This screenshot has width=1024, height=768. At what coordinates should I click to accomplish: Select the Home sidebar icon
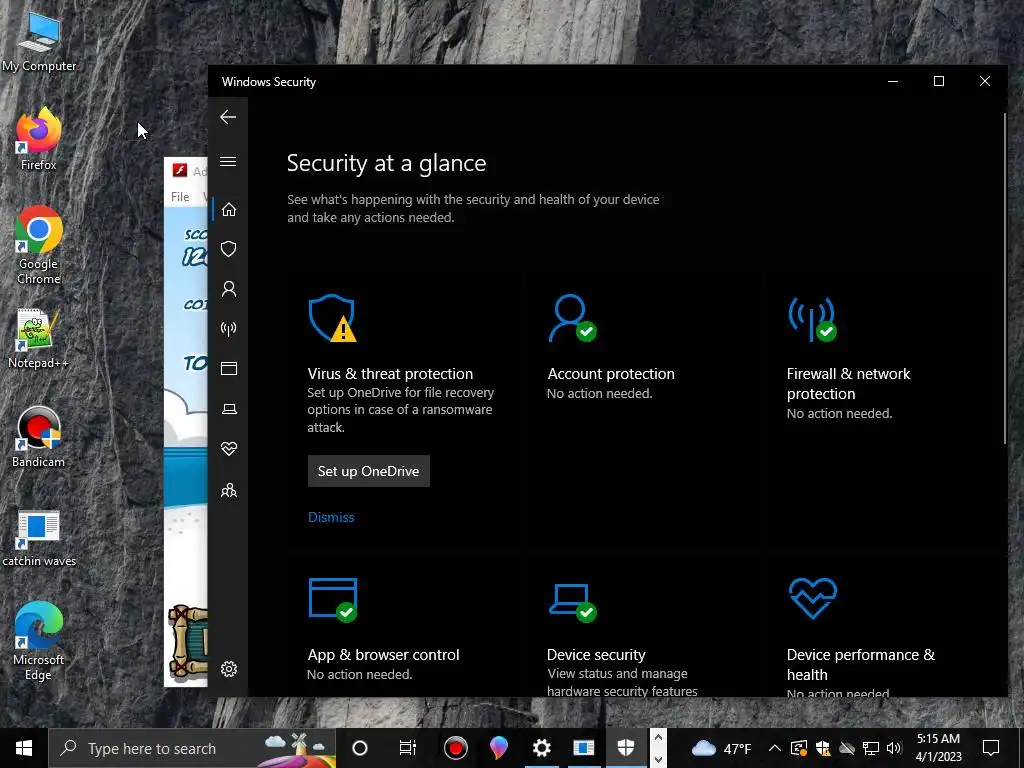(229, 210)
